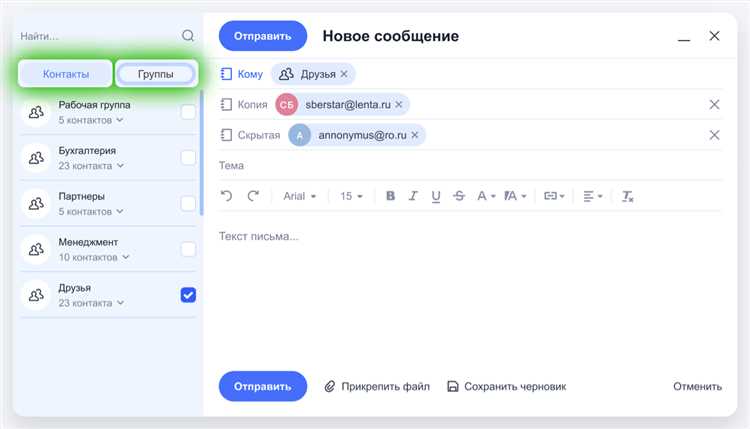Delete the Скрытая field row
The image size is (750, 429).
(714, 135)
